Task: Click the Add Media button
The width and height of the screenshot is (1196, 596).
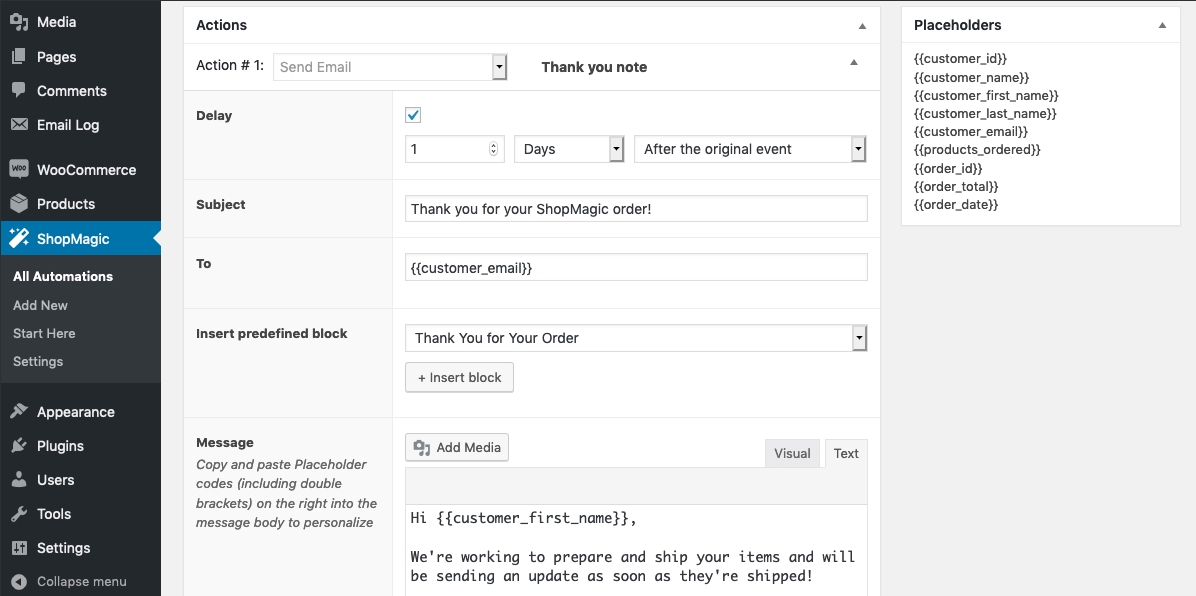Action: pyautogui.click(x=457, y=447)
